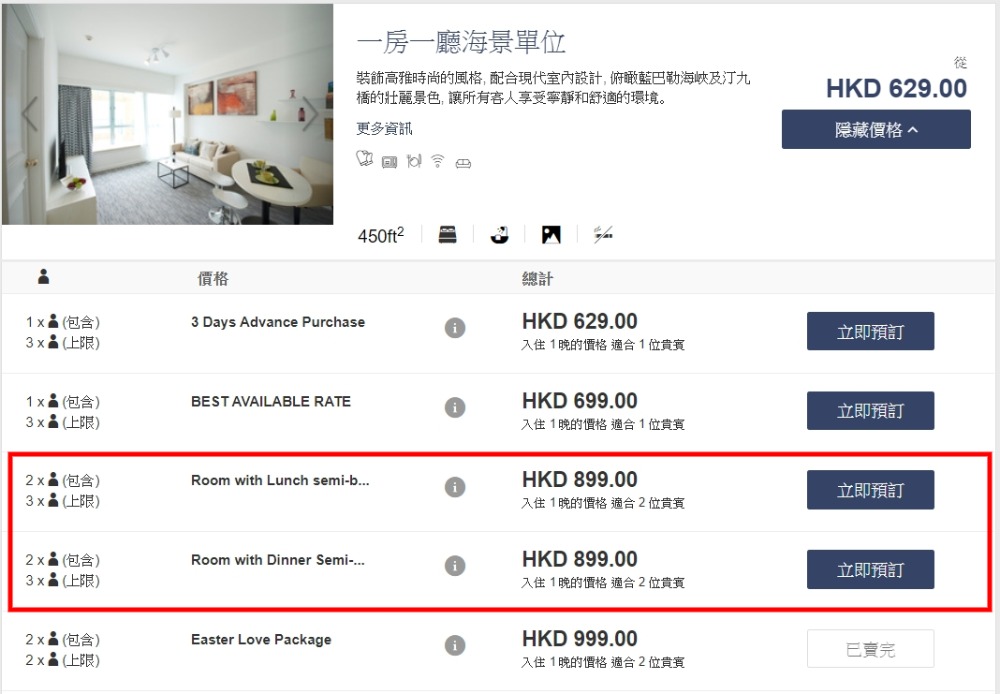
Task: Show info for BEST AVAILABLE RATE
Action: click(455, 407)
